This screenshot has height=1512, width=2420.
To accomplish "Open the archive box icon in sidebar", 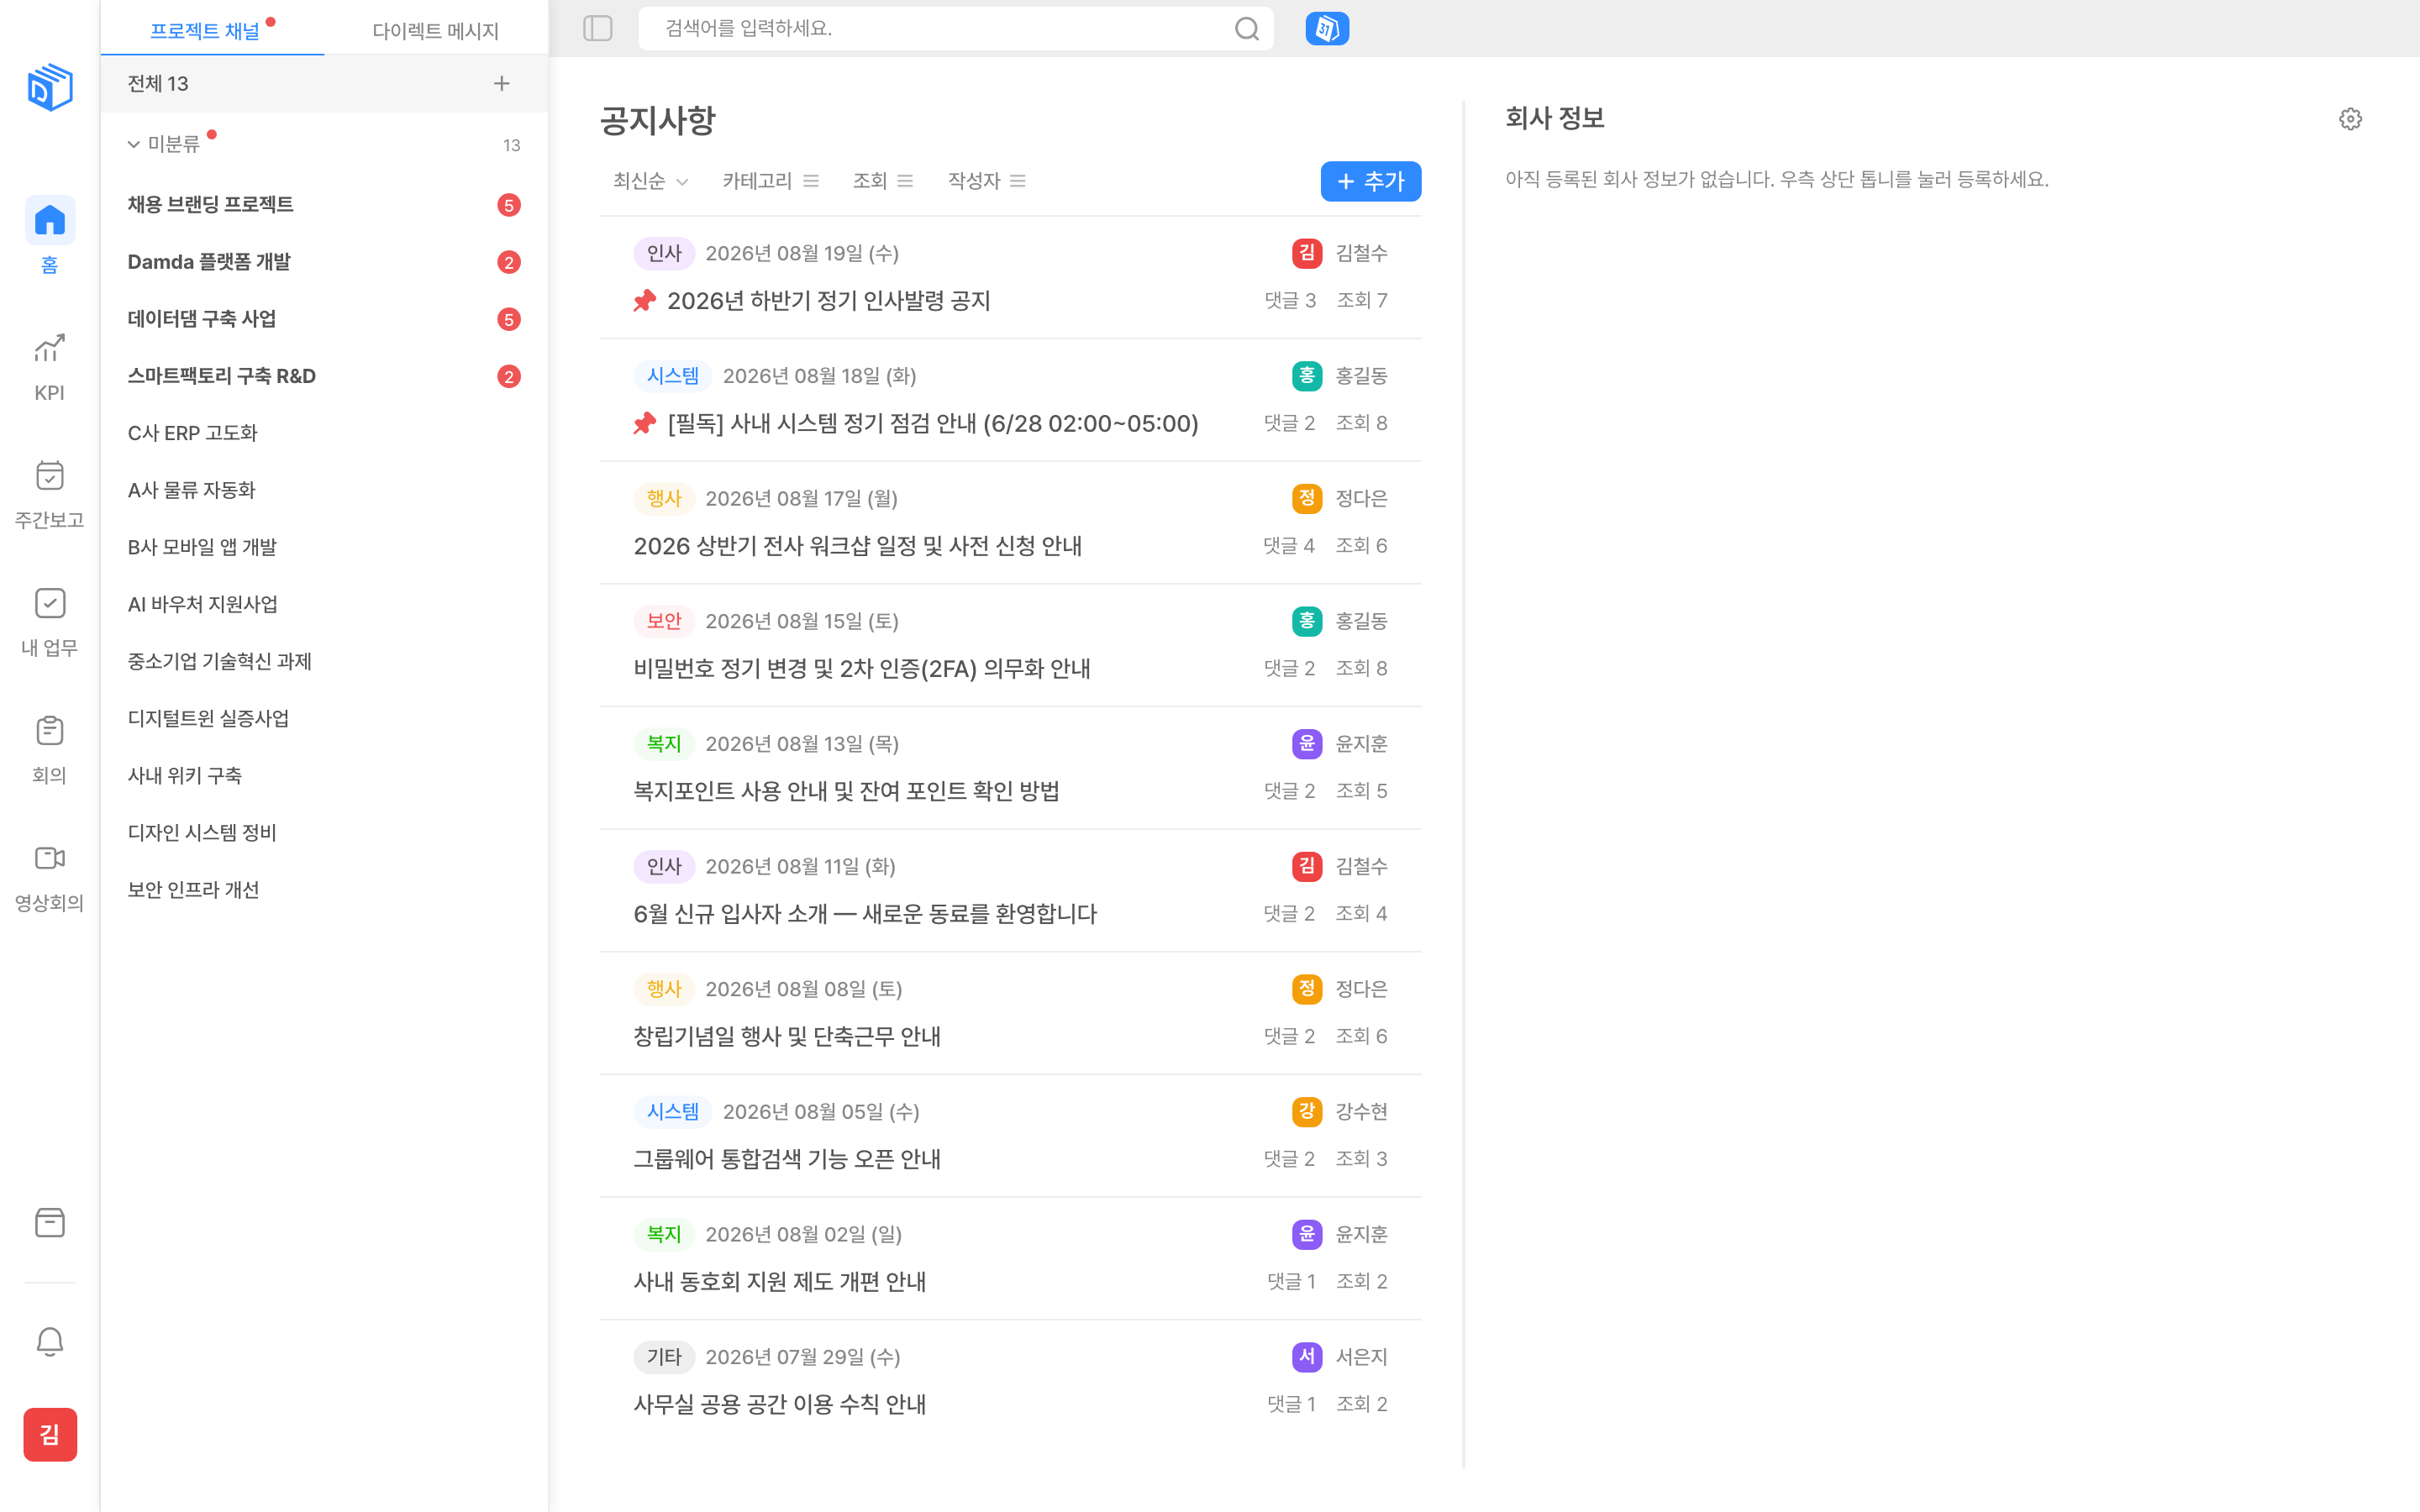I will tap(50, 1222).
